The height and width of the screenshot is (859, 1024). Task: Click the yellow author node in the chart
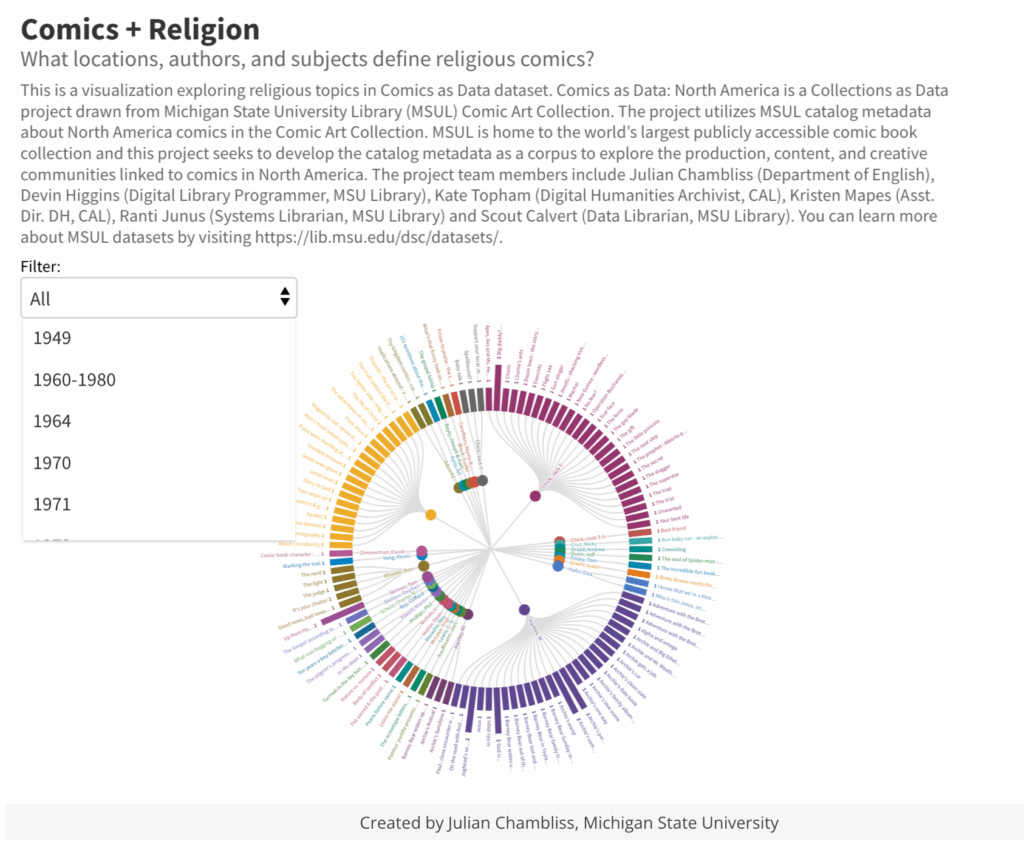pyautogui.click(x=431, y=515)
